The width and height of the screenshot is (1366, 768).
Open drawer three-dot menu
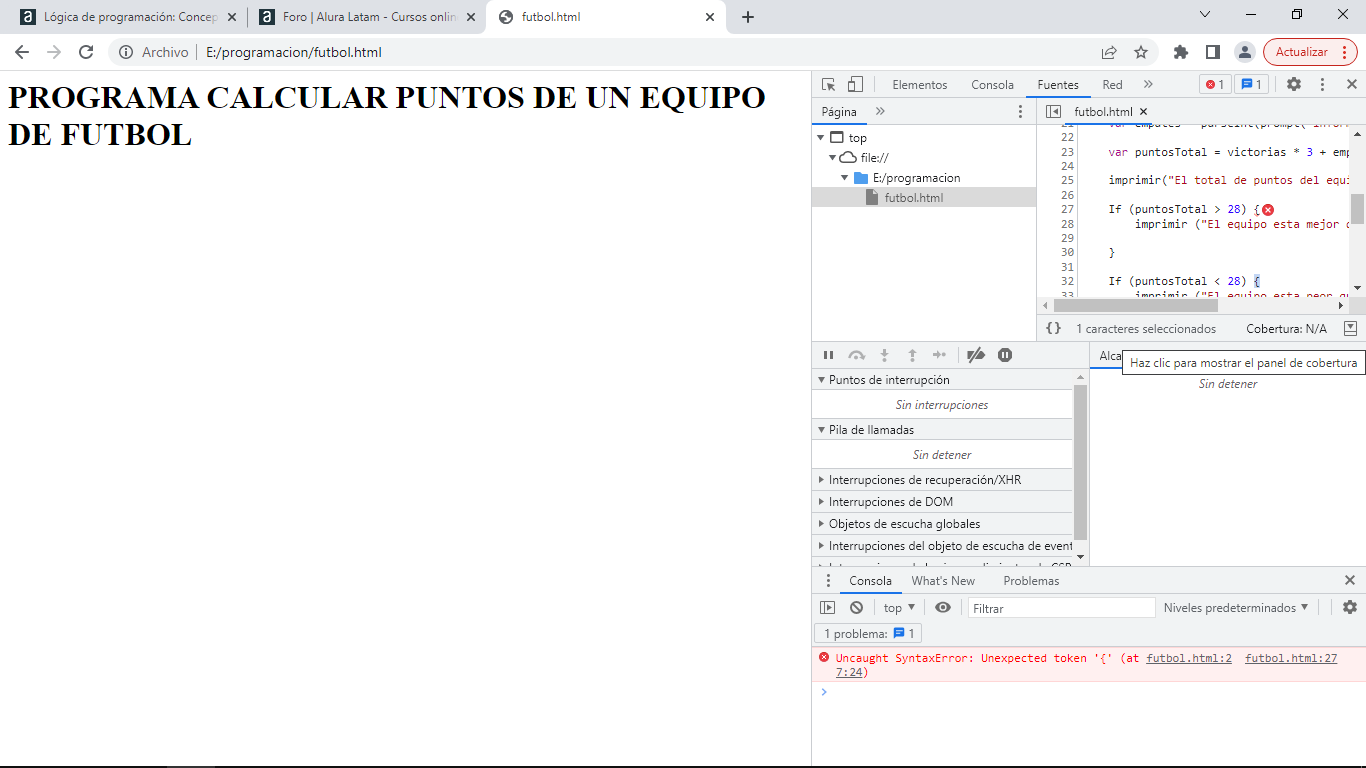pos(827,581)
